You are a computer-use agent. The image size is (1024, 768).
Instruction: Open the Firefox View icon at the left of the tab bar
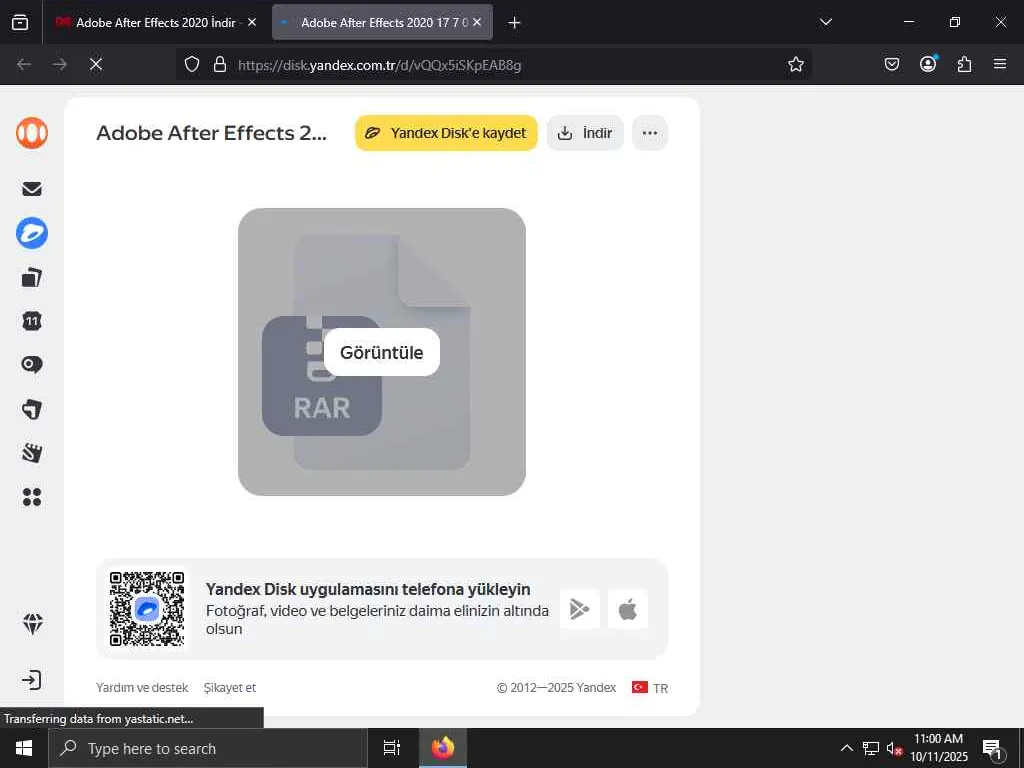[x=20, y=22]
